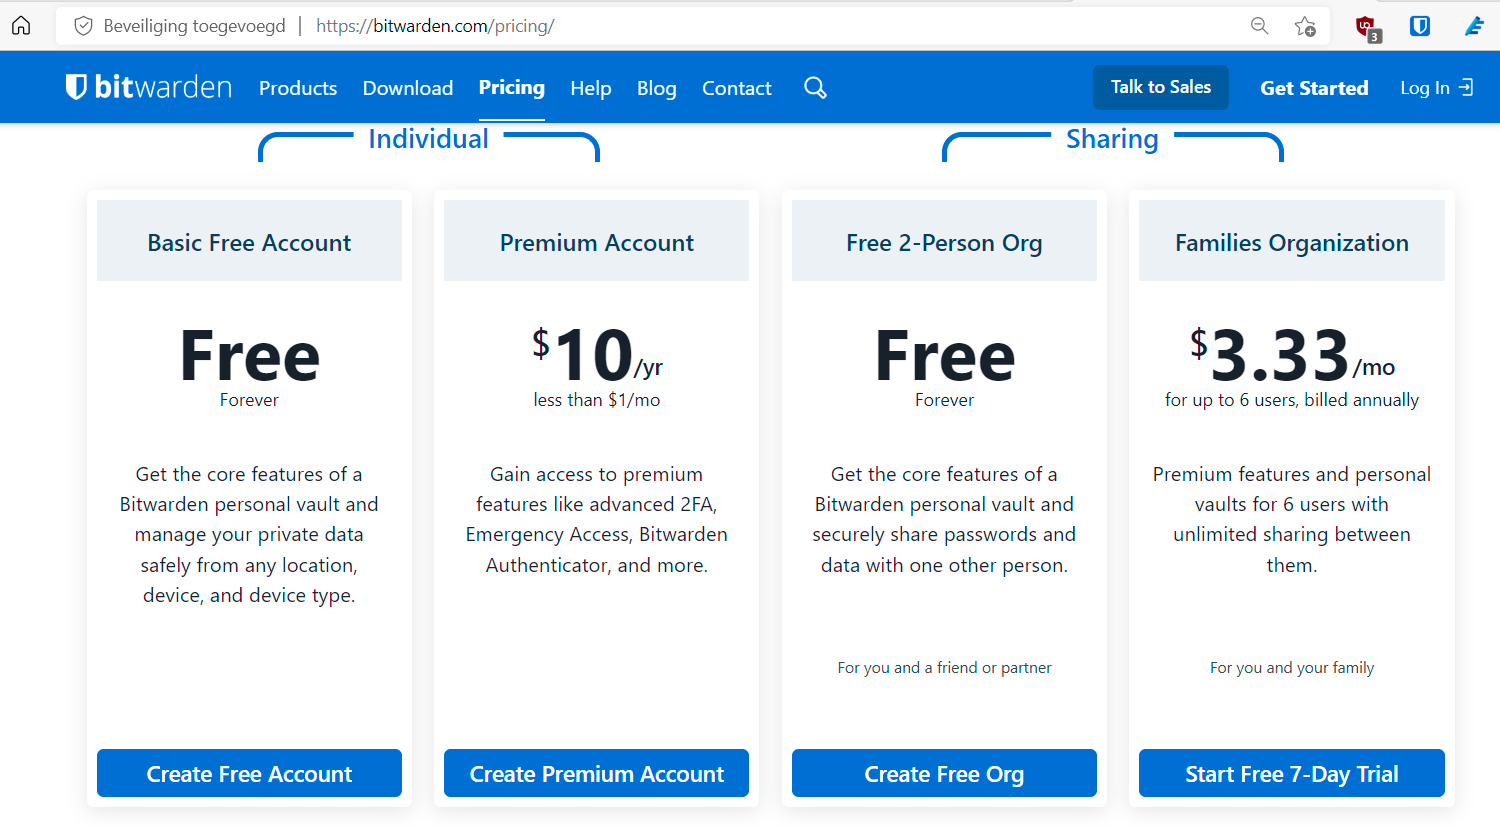Click the site search magnifier icon
Viewport: 1500px width, 827px height.
pos(815,88)
